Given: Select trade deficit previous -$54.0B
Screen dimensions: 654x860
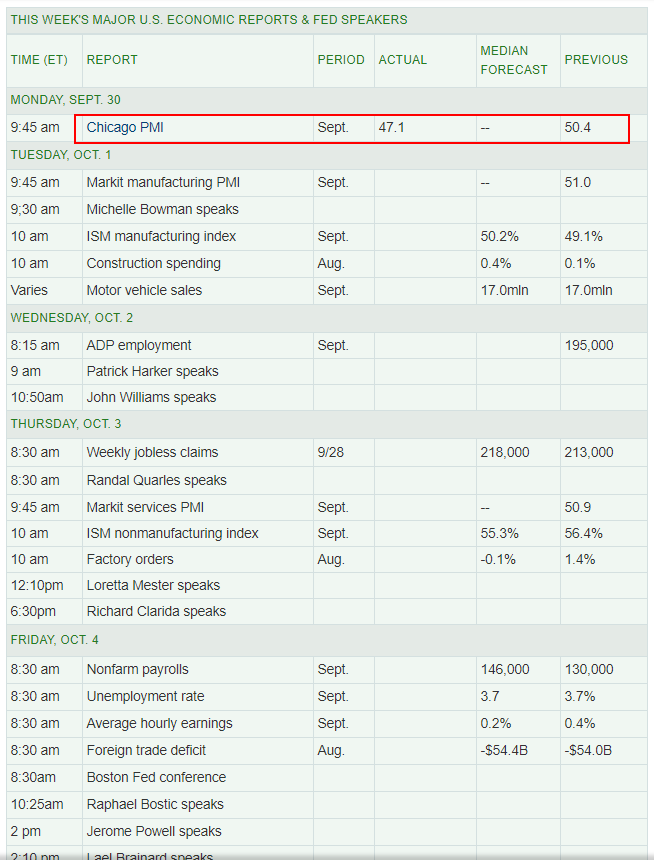Looking at the screenshot, I should pos(588,751).
